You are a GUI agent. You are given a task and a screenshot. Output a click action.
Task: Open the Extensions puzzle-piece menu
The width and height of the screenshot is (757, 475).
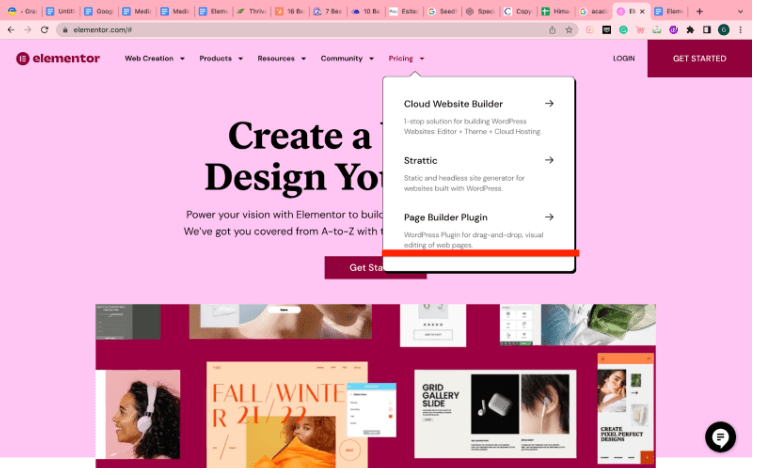(x=690, y=30)
